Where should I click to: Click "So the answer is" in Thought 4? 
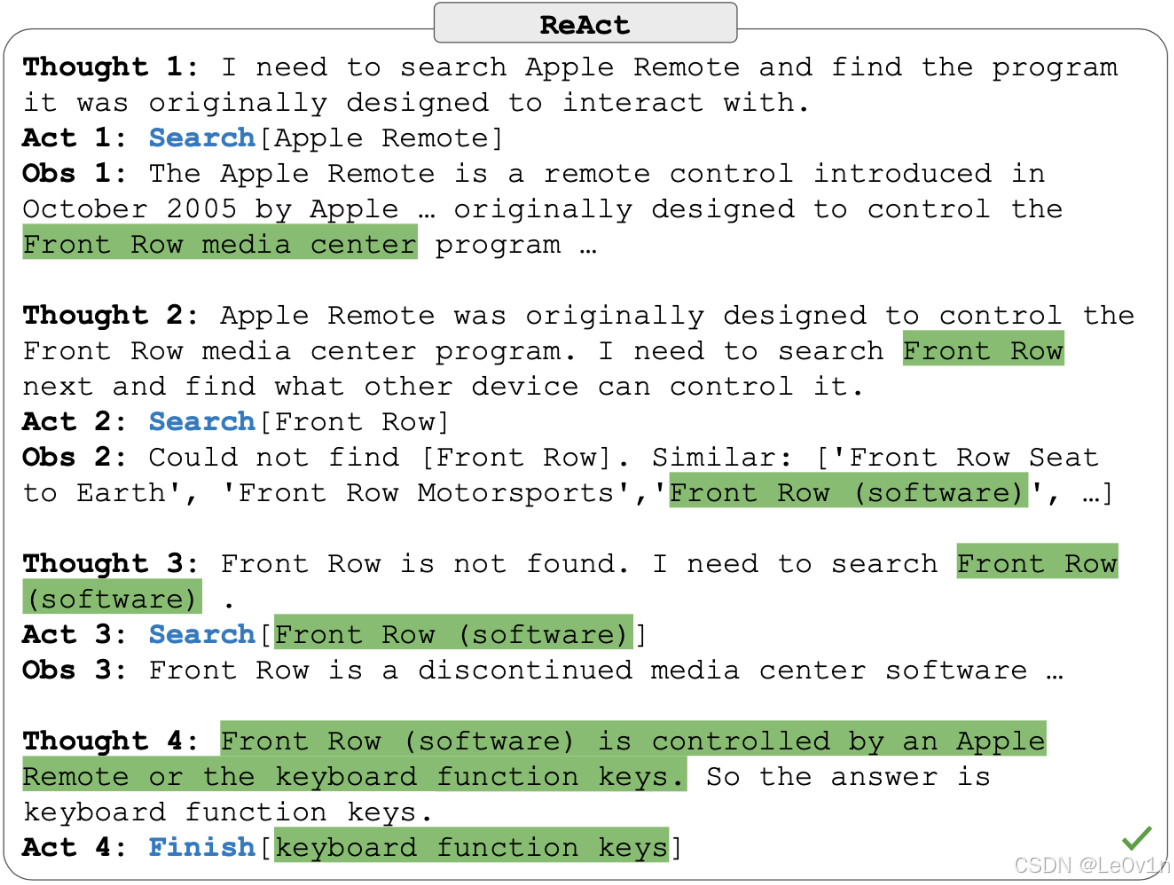pyautogui.click(x=848, y=776)
